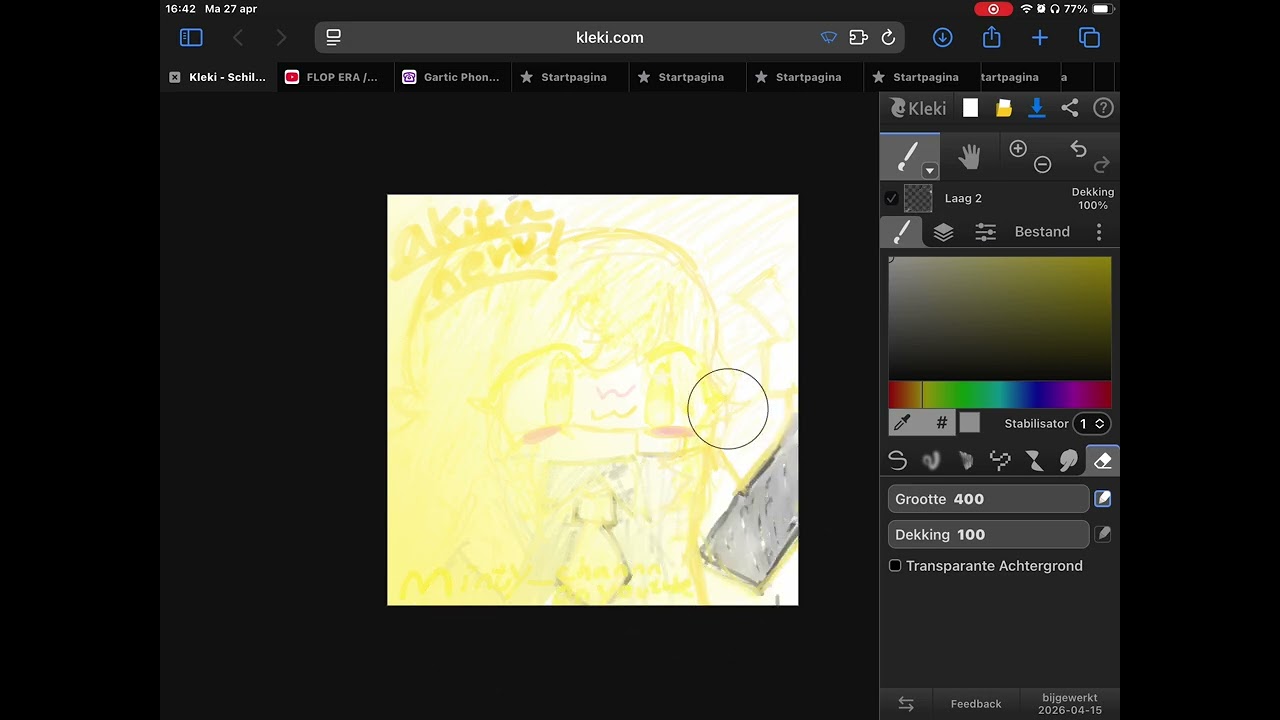Open the privacy report icon in address bar

[828, 38]
